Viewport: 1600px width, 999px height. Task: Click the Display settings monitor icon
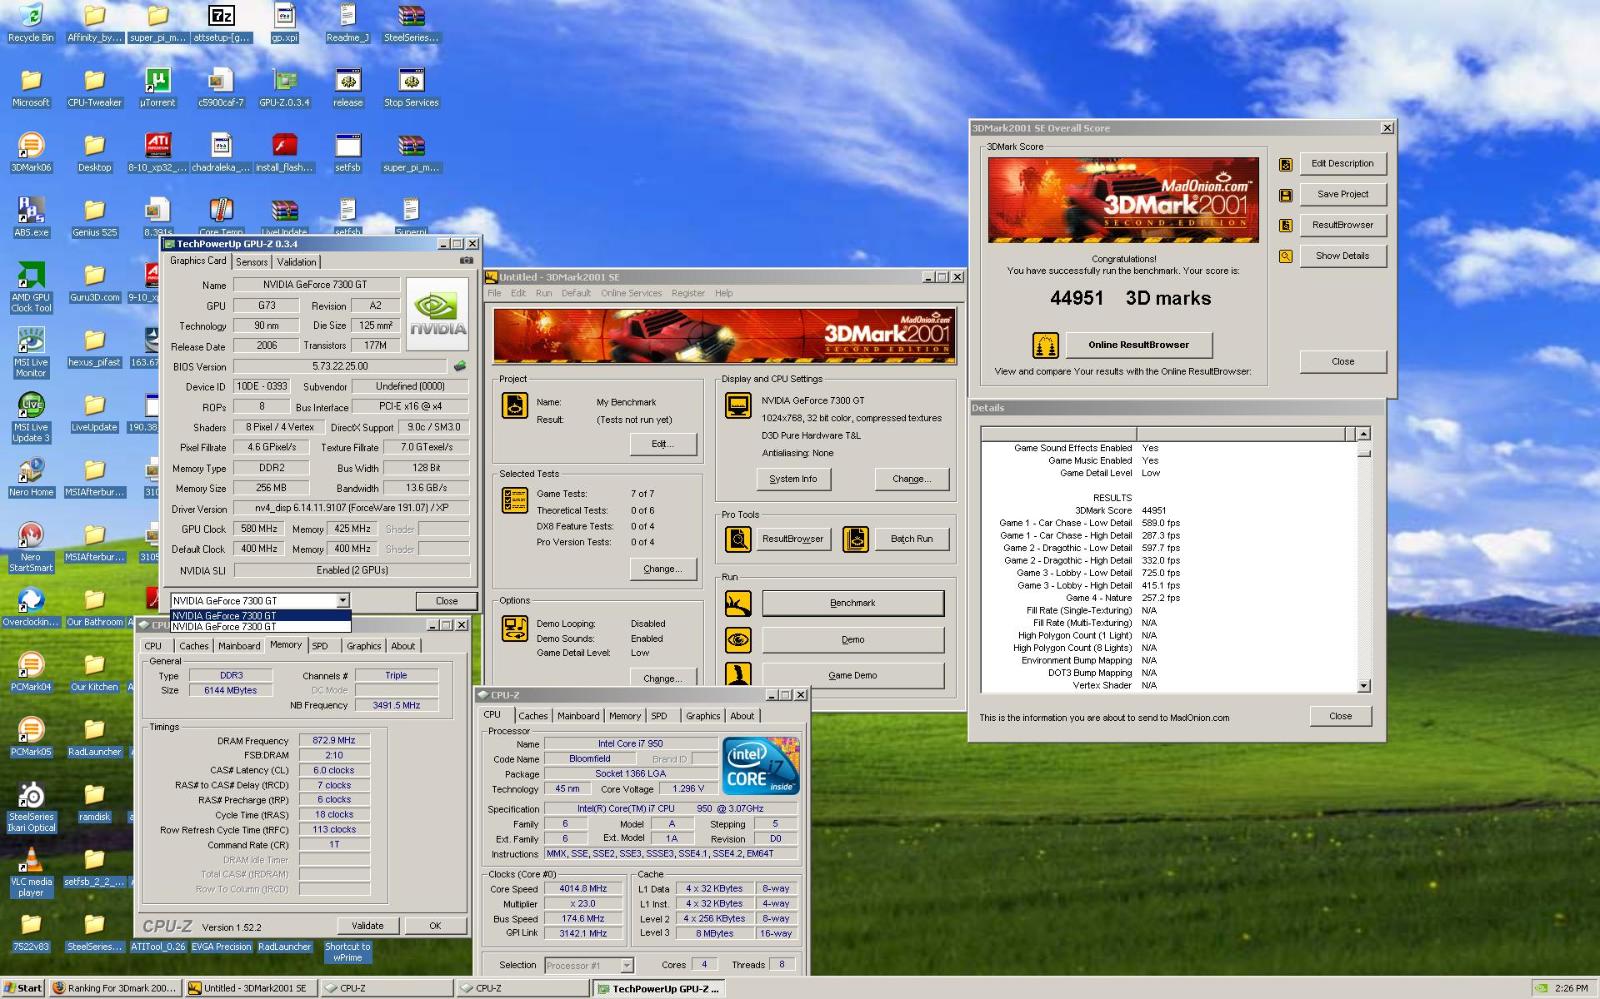tap(738, 405)
